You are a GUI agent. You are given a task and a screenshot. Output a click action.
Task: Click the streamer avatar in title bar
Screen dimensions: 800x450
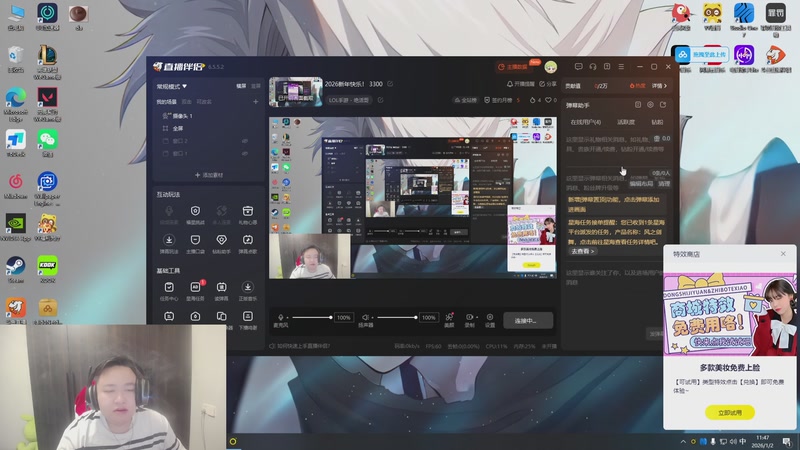(x=551, y=67)
